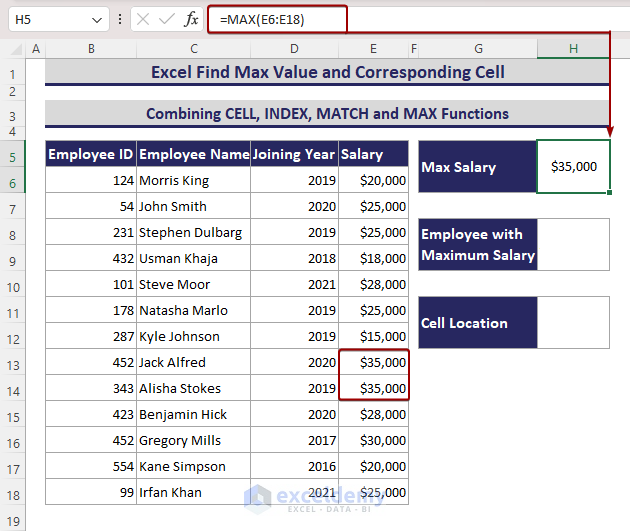Click the Cancel X icon in formula bar
Viewport: 630px width, 531px height.
pyautogui.click(x=144, y=19)
